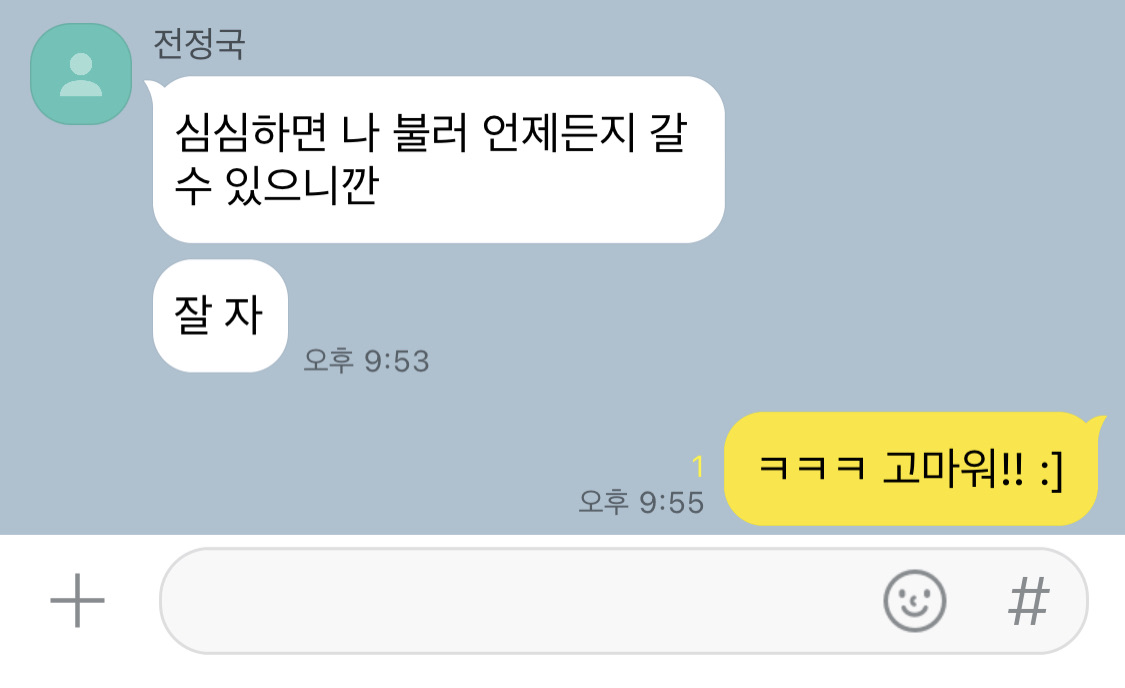Tap the second line 수 있으니깐 of the message
1125x688 pixels.
click(276, 187)
